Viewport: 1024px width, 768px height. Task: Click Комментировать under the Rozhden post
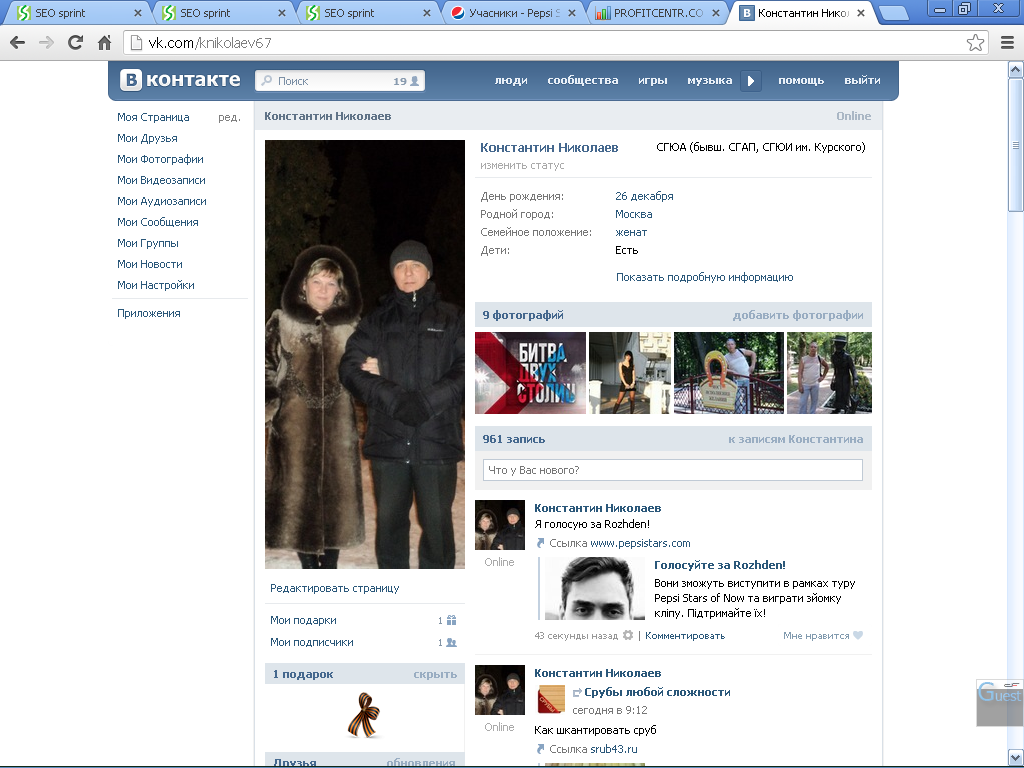[685, 636]
